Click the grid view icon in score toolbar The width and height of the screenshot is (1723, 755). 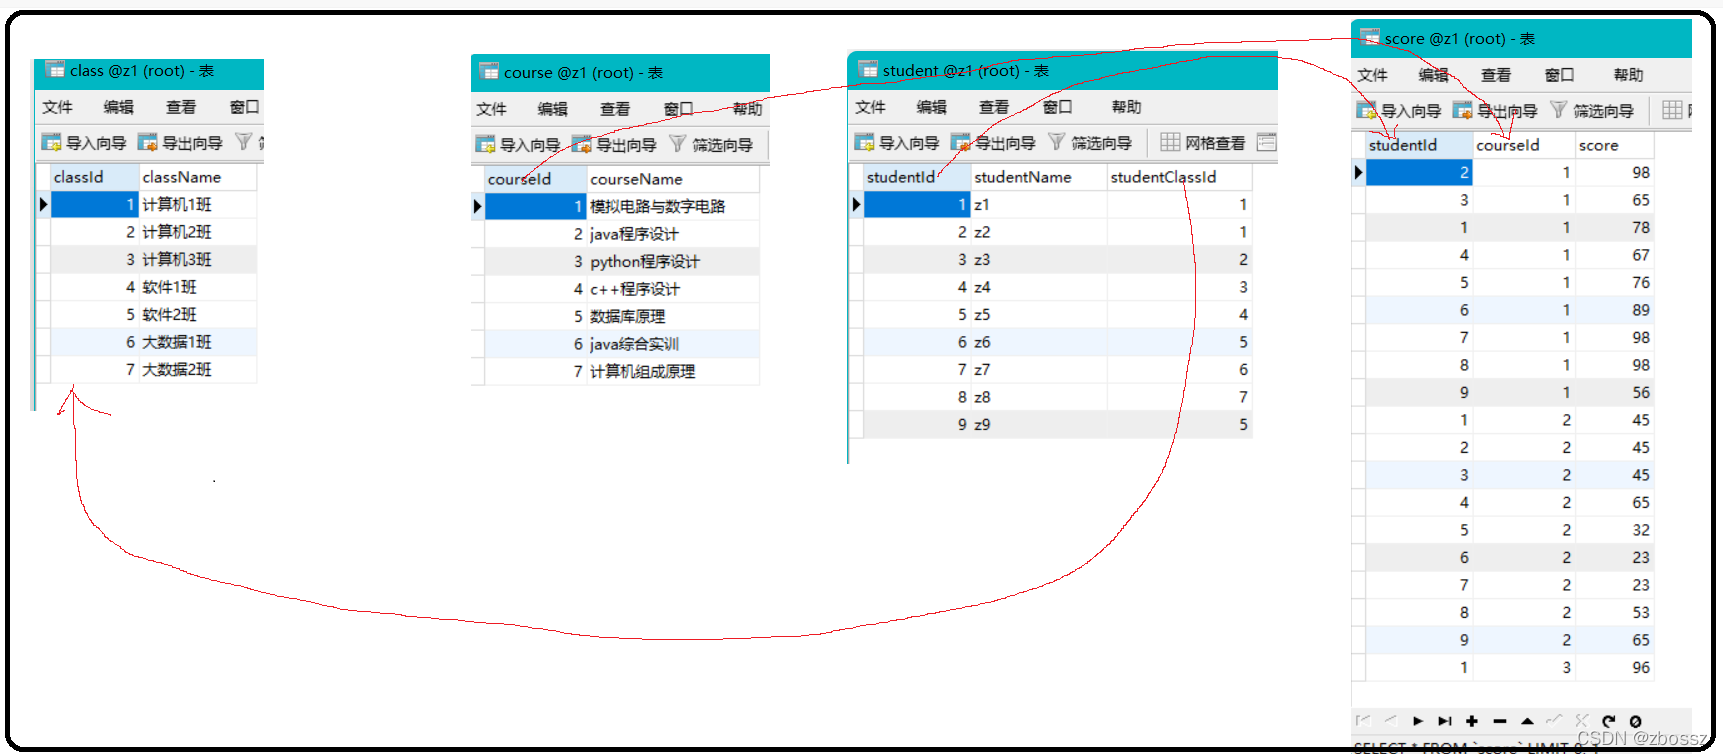(x=1672, y=110)
